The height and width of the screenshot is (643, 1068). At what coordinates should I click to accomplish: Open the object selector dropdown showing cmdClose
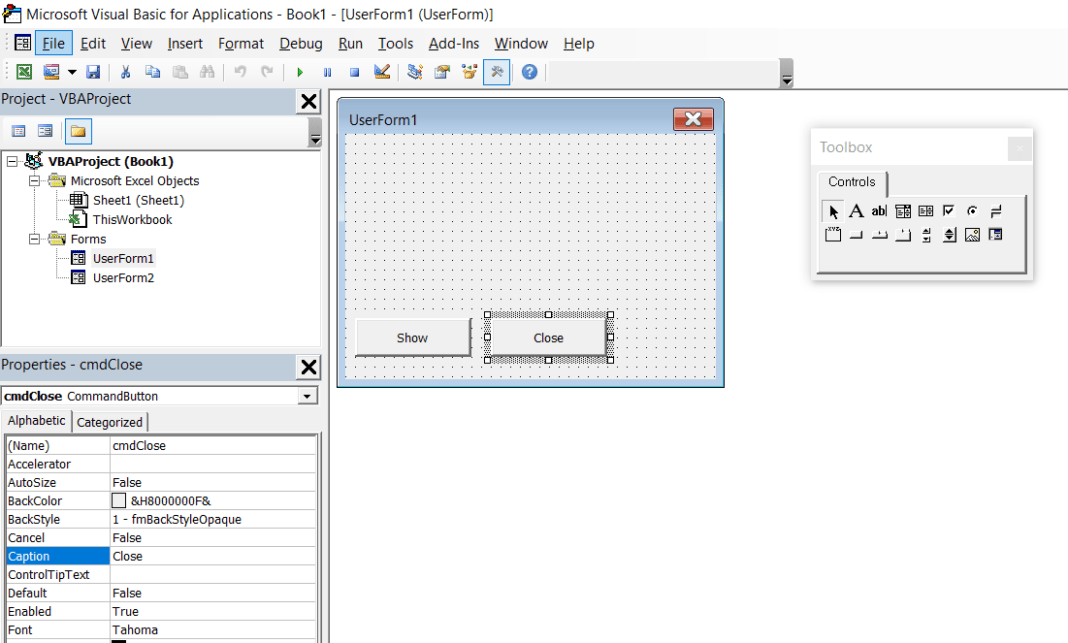[307, 396]
